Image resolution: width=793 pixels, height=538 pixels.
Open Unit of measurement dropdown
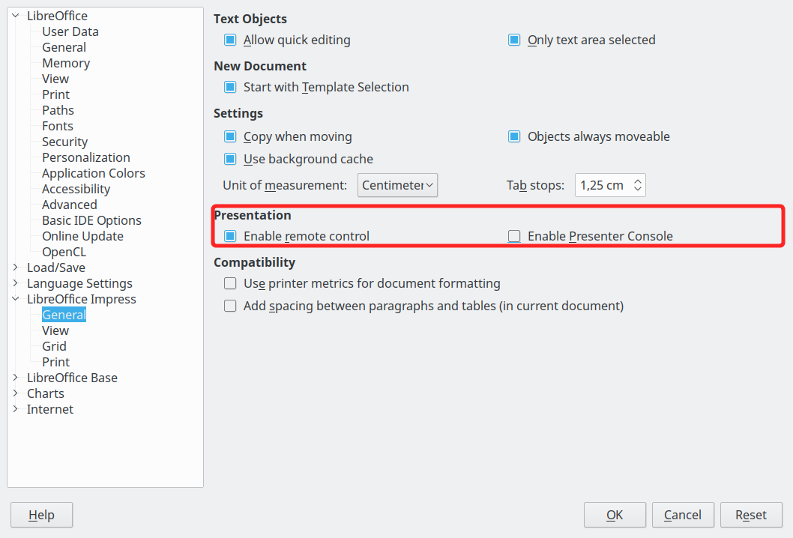(398, 185)
